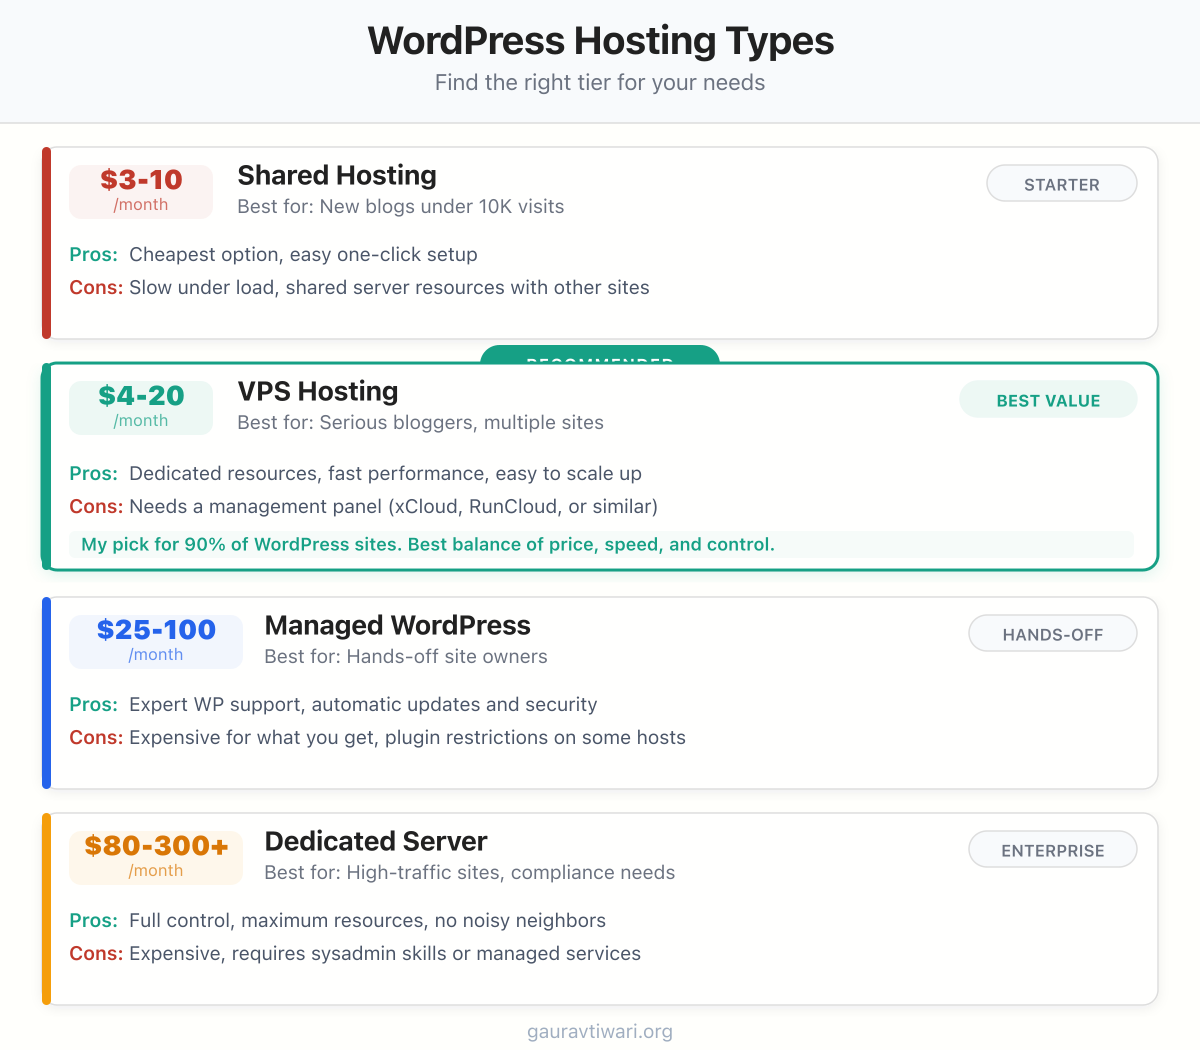Select the $25-100 price tag
Viewport: 1200px width, 1050px height.
coord(155,639)
